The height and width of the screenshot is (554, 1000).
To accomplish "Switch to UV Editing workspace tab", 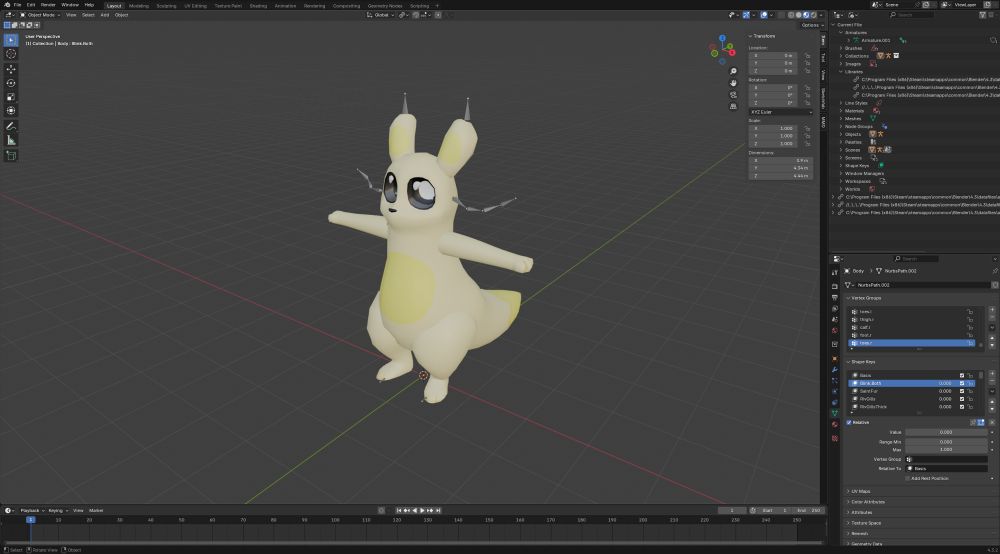I will pyautogui.click(x=195, y=6).
